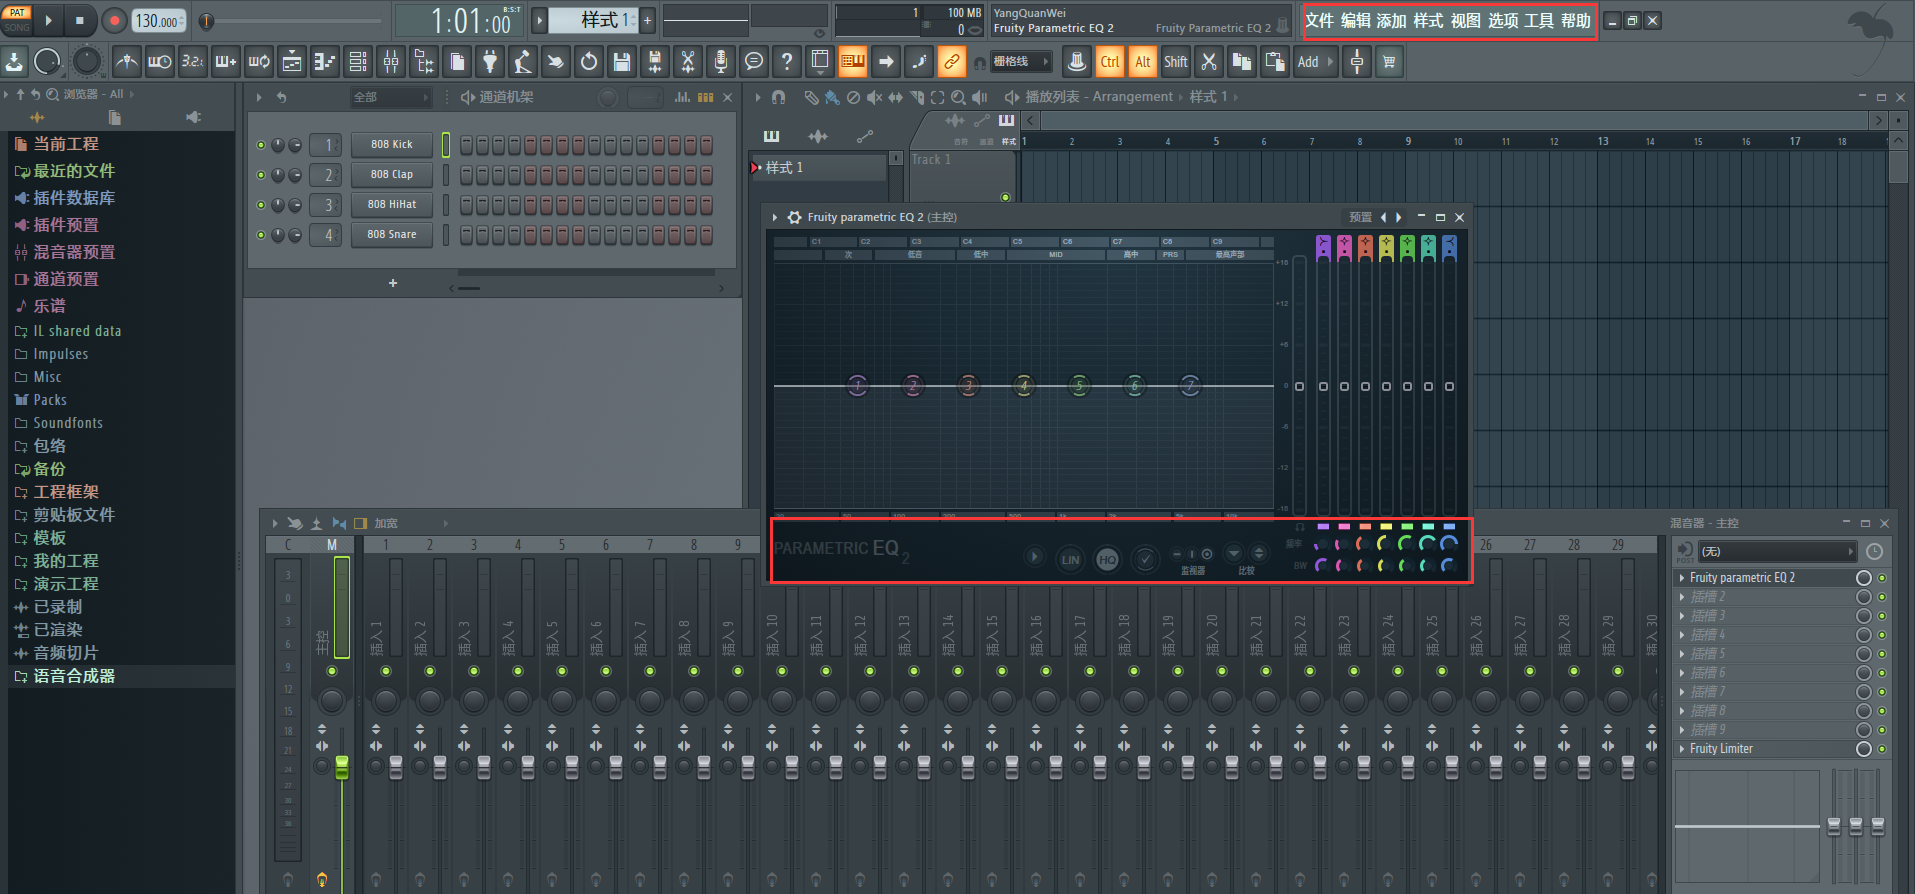1915x894 pixels.
Task: Toggle loop recording icon
Action: point(259,62)
